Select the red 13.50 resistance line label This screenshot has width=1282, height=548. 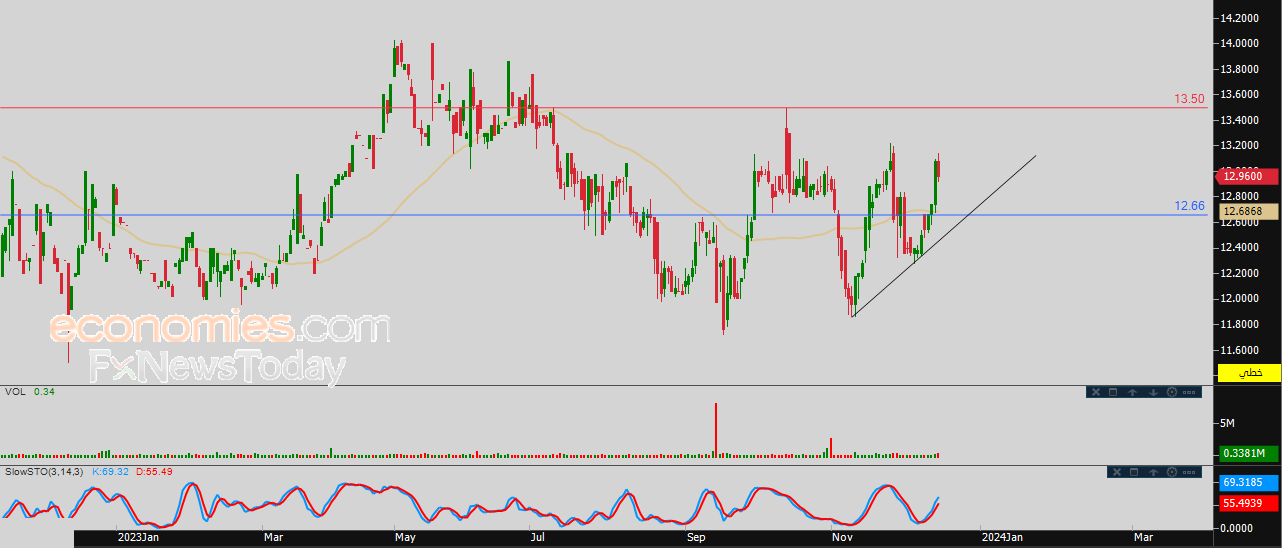tap(1189, 99)
